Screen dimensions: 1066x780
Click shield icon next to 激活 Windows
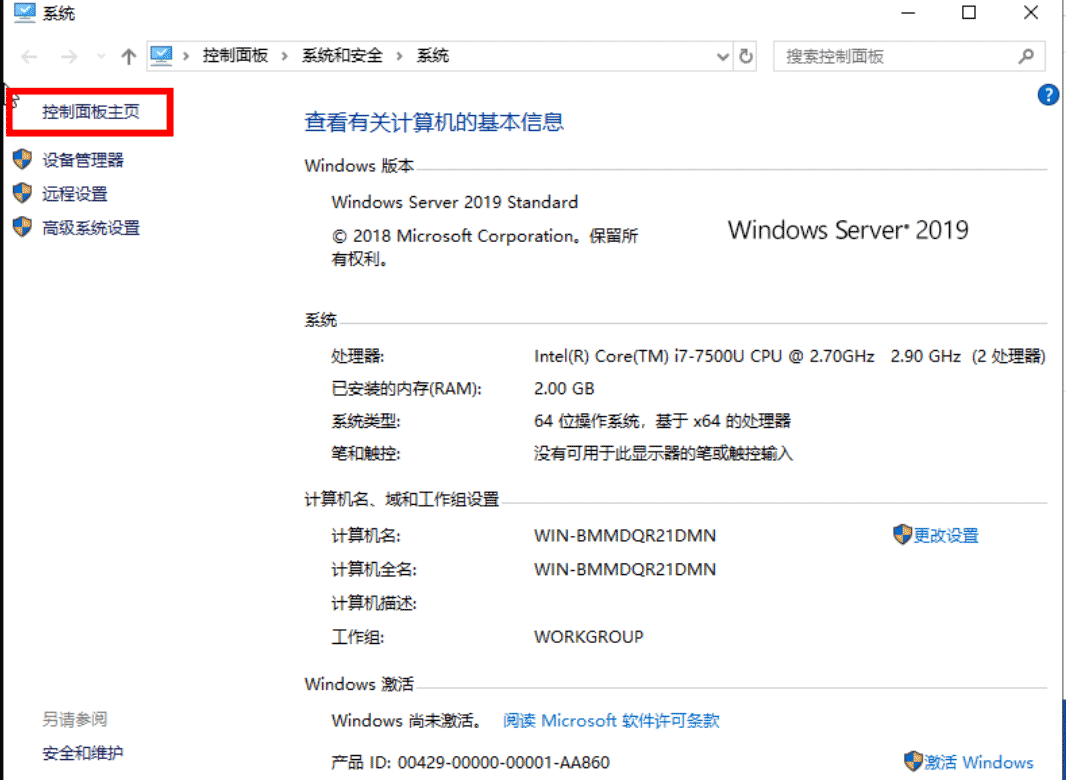pos(913,761)
